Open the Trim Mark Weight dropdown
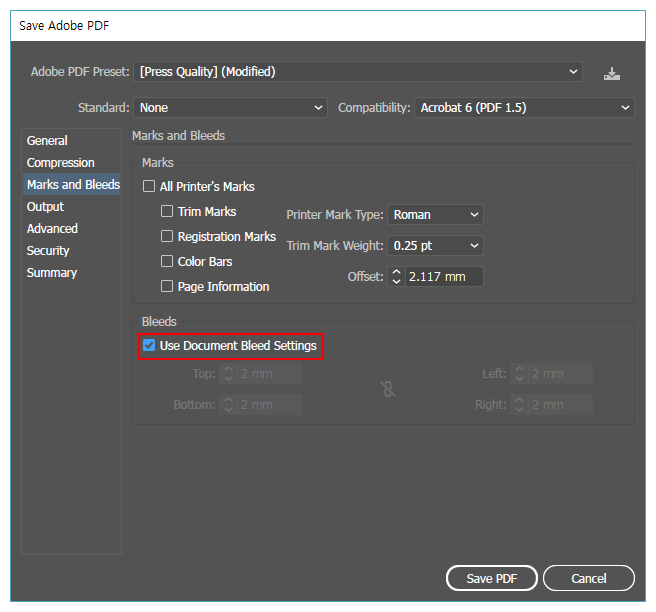The width and height of the screenshot is (656, 612). coord(436,246)
